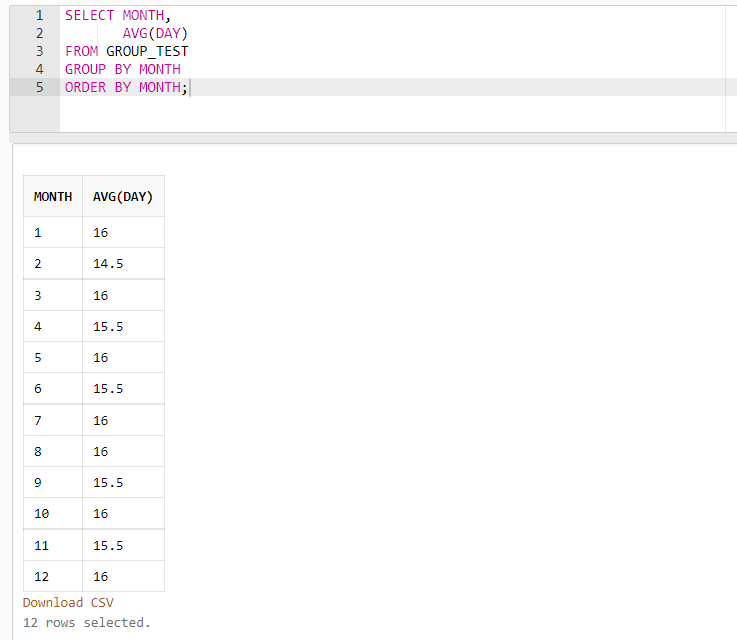Click the '12 rows selected.' status text

point(86,623)
